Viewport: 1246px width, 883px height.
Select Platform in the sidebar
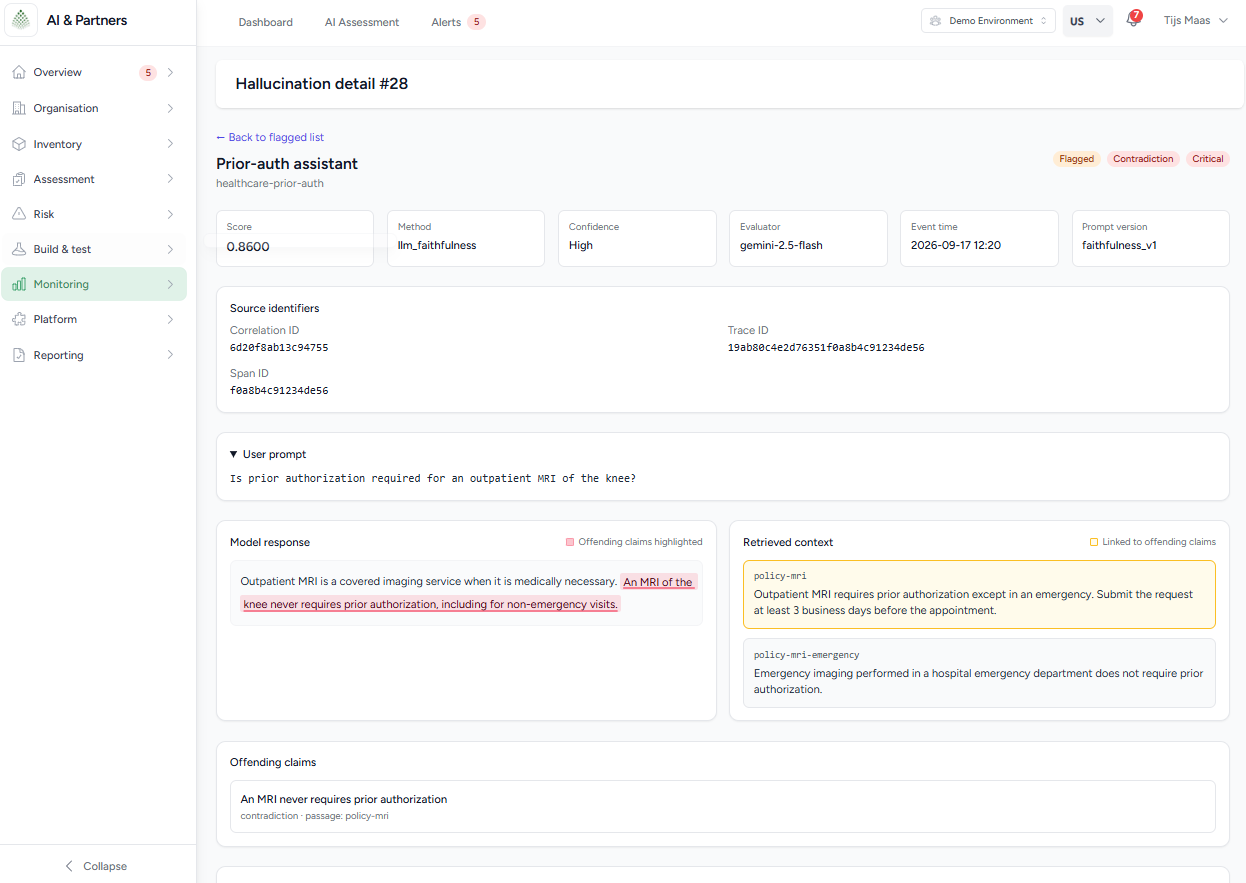[94, 319]
